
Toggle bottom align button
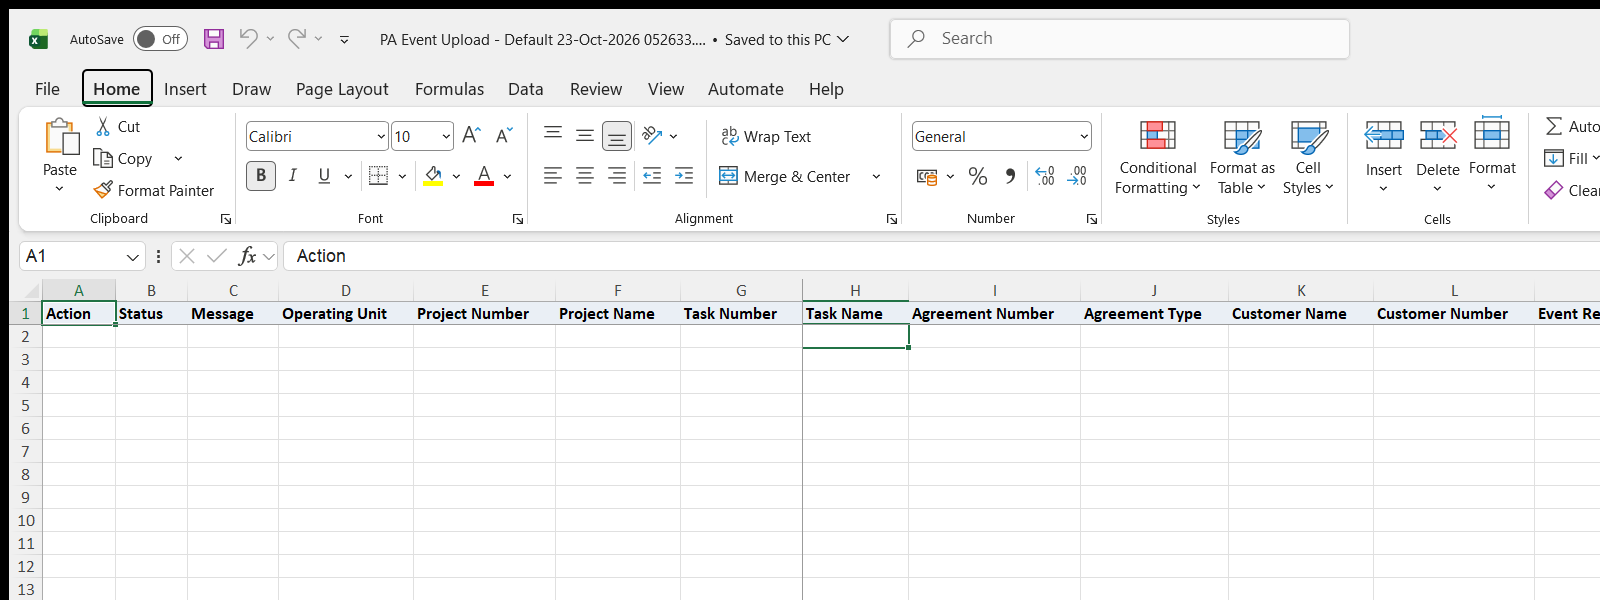click(x=617, y=136)
